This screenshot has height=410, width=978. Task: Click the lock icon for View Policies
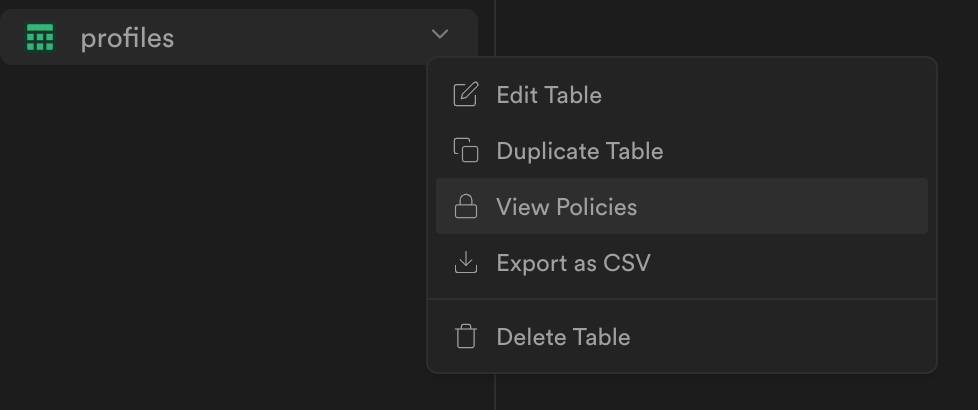(x=465, y=207)
